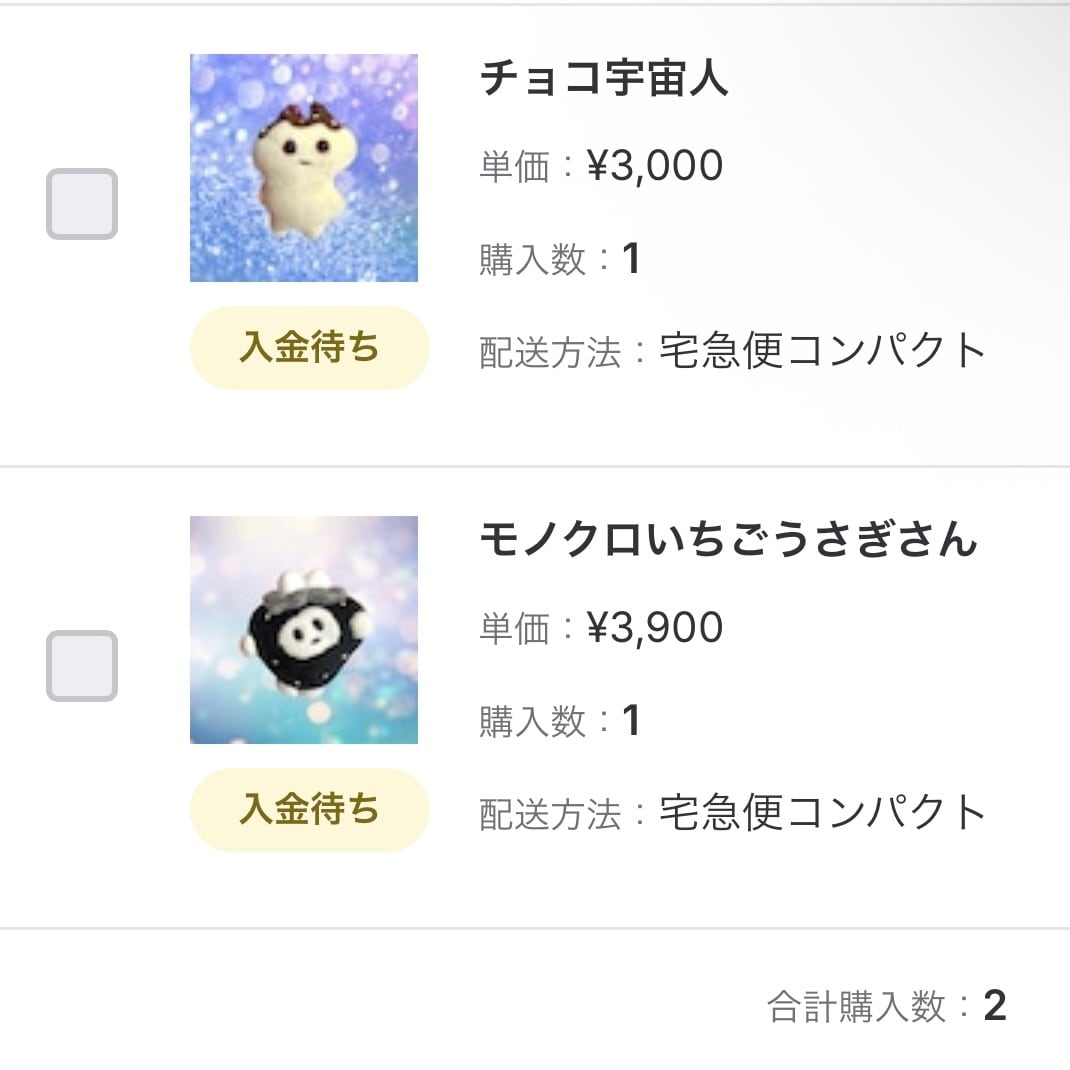Open the モノクロいちごうさぎさん item title
This screenshot has height=1070, width=1070.
tap(728, 541)
